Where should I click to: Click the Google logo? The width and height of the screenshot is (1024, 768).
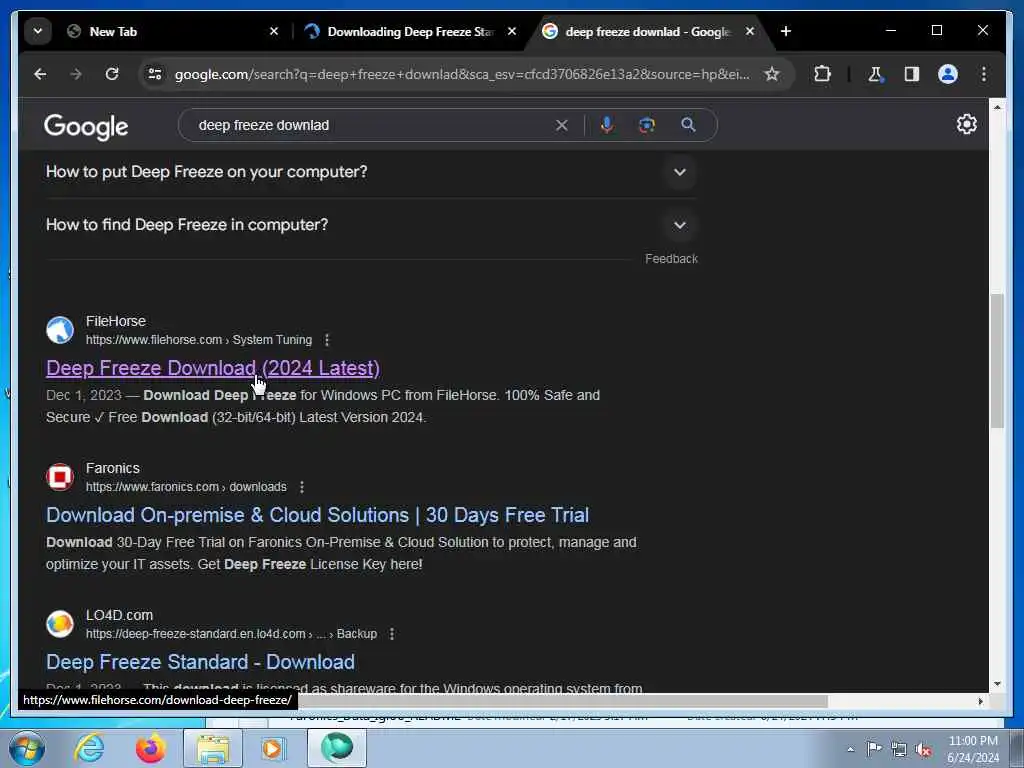[86, 127]
